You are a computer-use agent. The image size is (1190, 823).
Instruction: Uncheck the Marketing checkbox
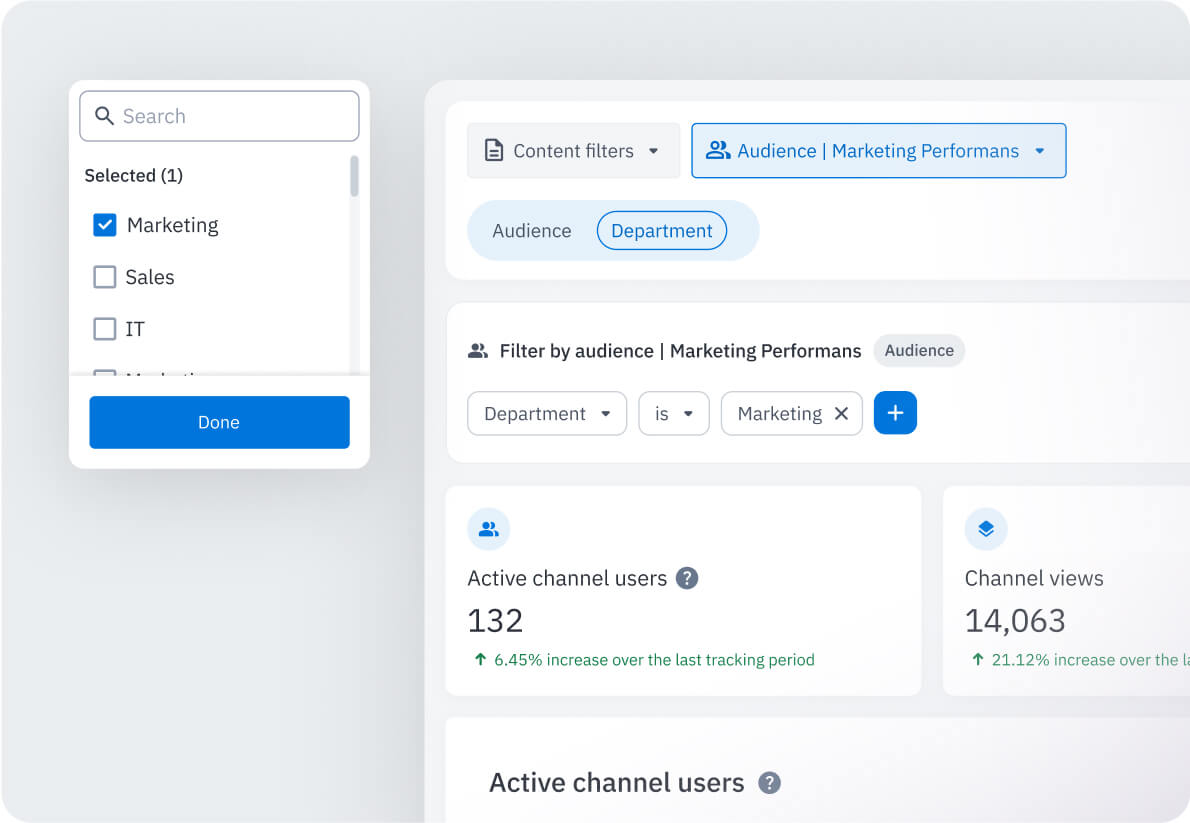104,225
